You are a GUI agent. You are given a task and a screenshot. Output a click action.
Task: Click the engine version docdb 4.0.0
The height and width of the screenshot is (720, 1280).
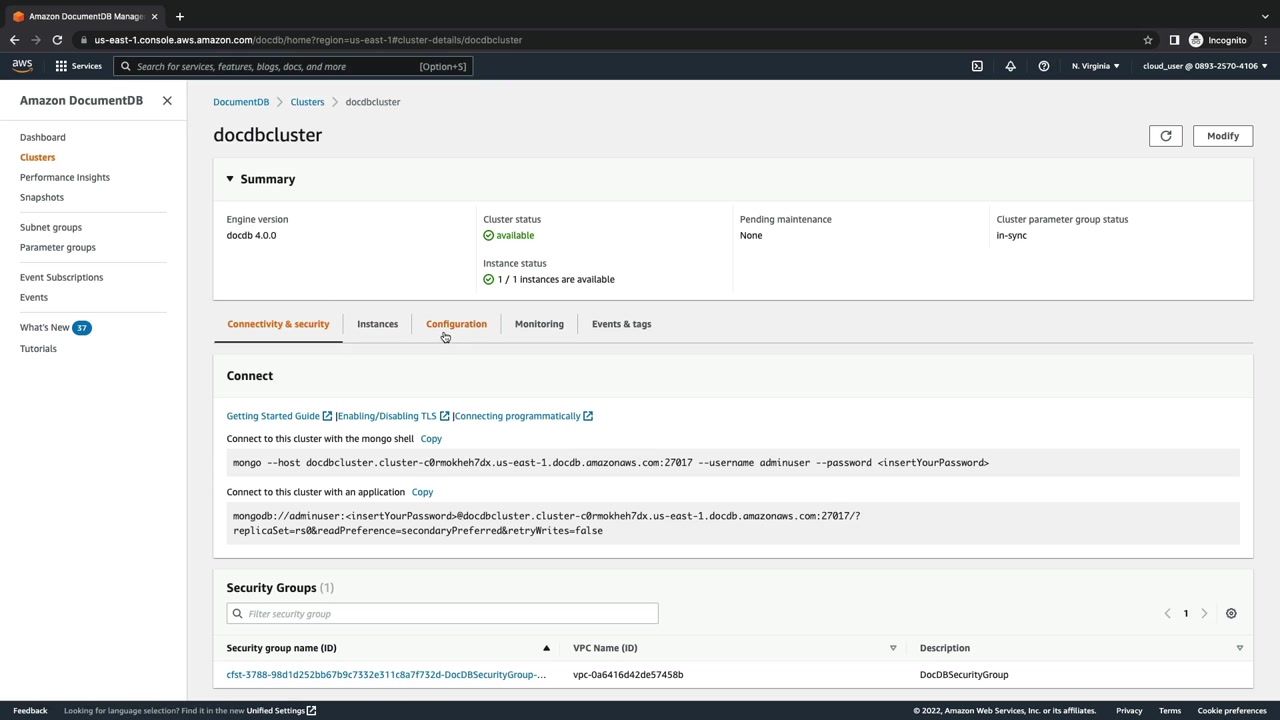251,236
